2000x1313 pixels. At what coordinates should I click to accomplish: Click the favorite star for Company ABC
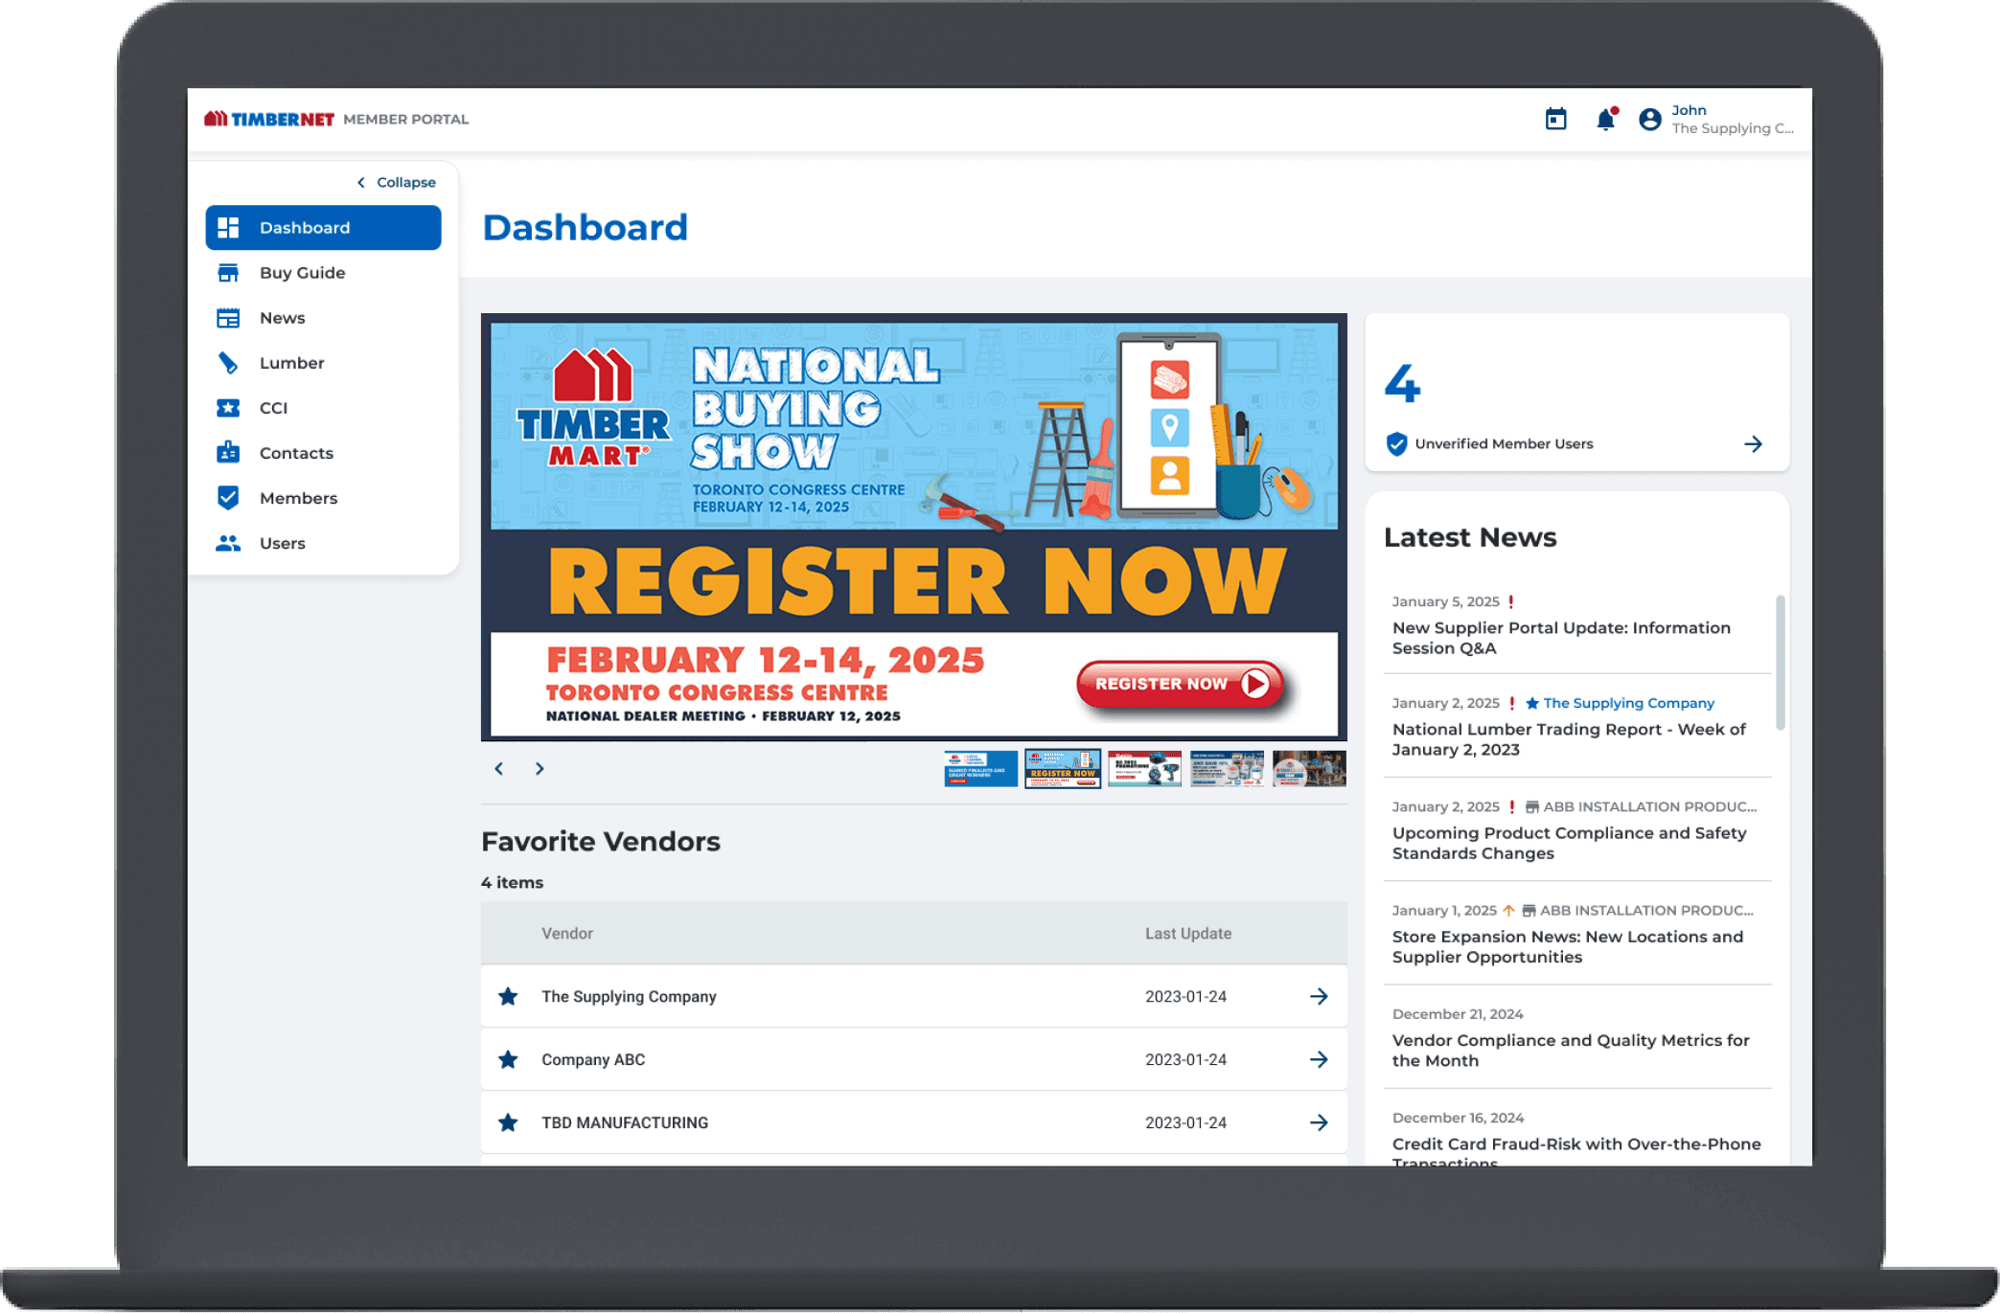coord(508,1059)
